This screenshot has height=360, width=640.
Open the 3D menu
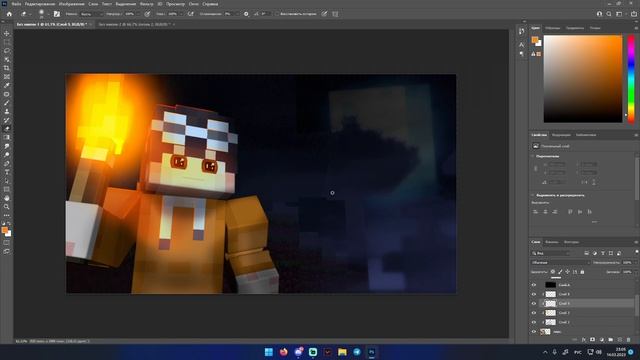pyautogui.click(x=160, y=4)
